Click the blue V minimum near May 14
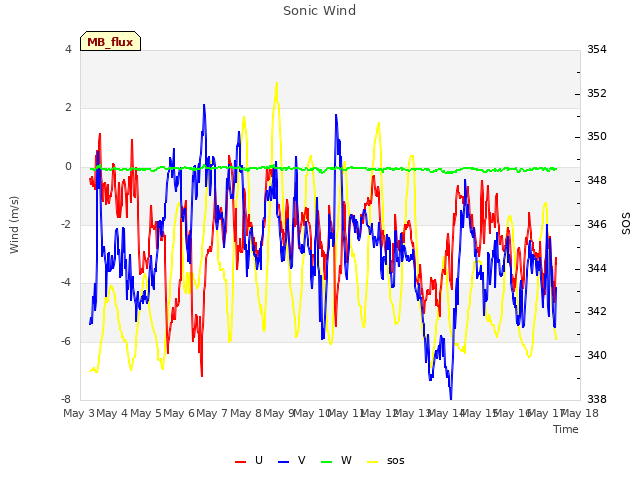The height and width of the screenshot is (480, 640). tap(451, 398)
